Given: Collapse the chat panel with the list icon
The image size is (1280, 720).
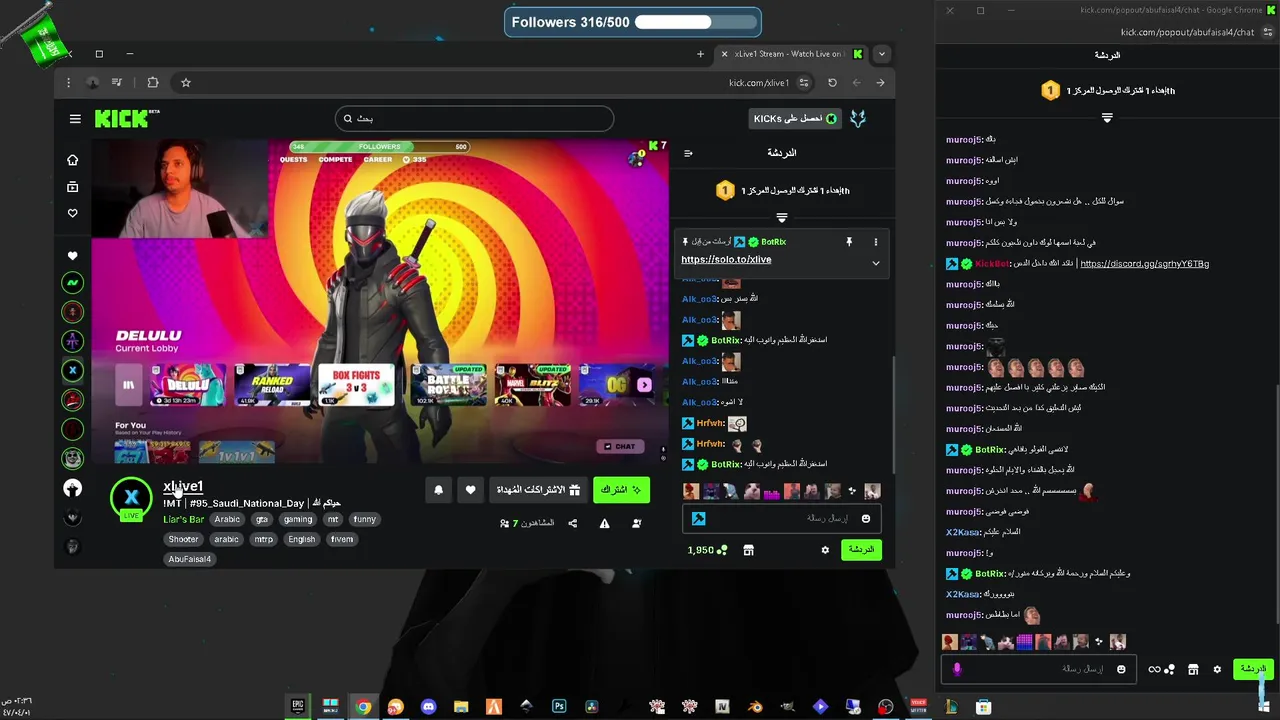Looking at the screenshot, I should [688, 153].
